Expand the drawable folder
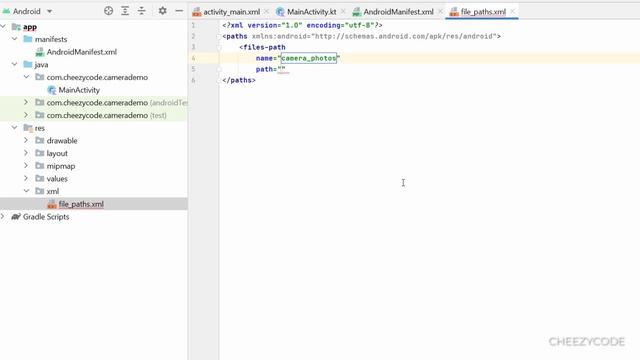Image resolution: width=640 pixels, height=360 pixels. click(27, 140)
